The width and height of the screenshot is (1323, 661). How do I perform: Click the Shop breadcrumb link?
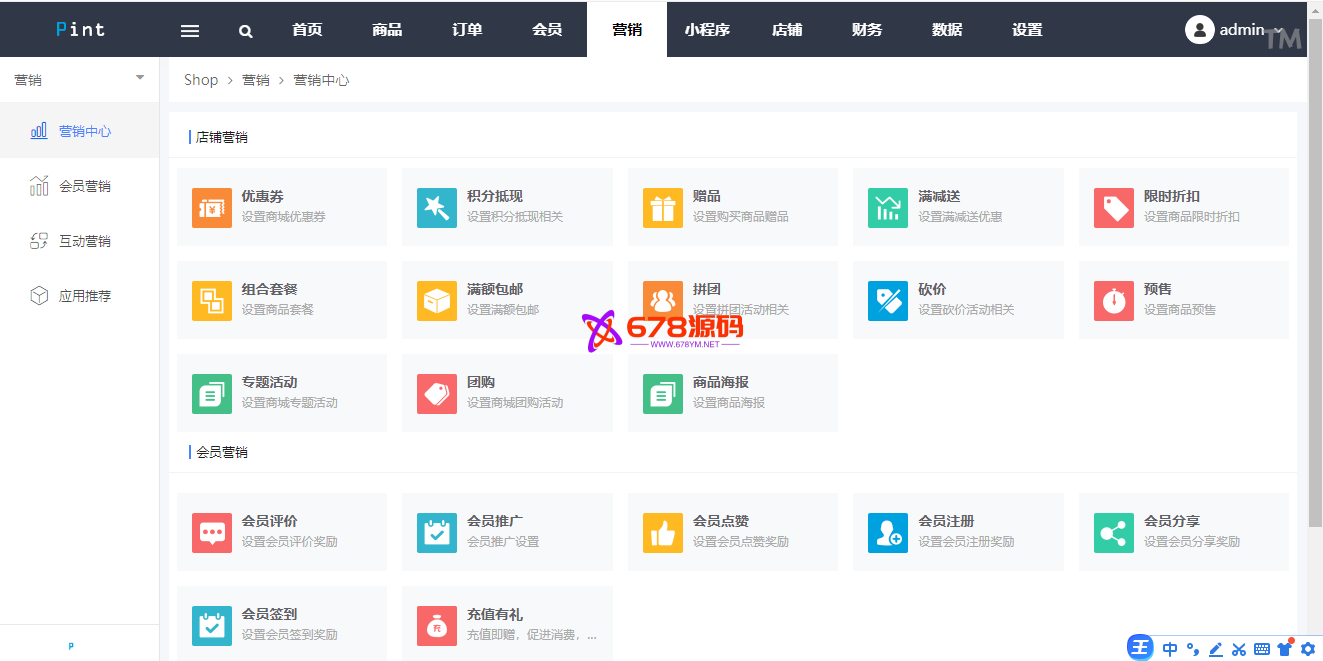[x=201, y=80]
